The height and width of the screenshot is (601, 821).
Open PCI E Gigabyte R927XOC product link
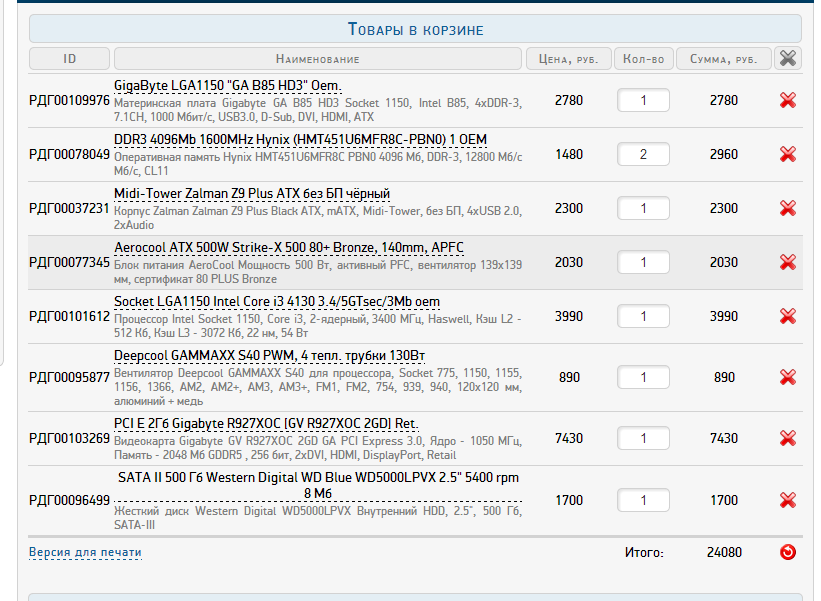point(267,423)
